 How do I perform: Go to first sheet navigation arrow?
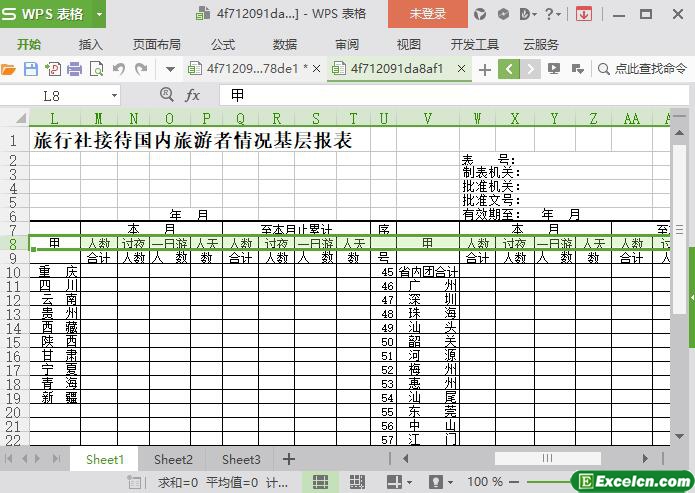click(x=8, y=459)
